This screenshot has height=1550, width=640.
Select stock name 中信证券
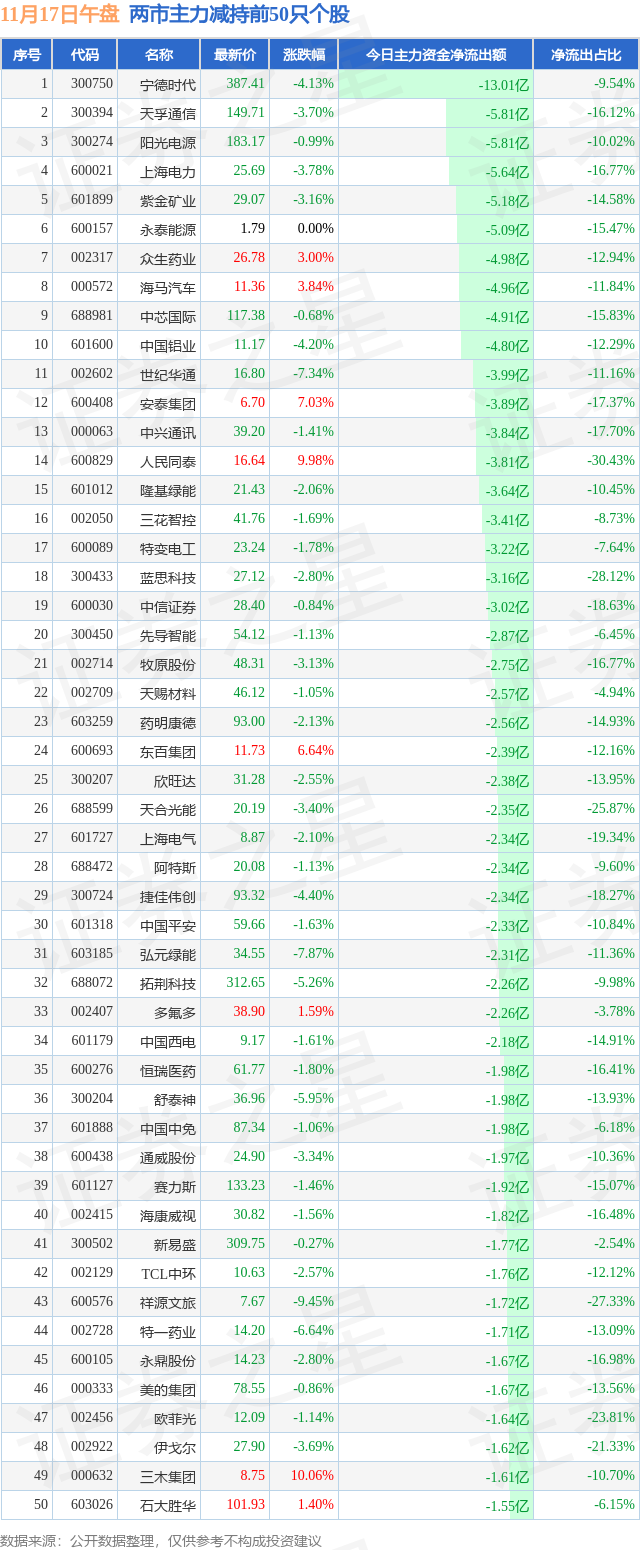168,606
